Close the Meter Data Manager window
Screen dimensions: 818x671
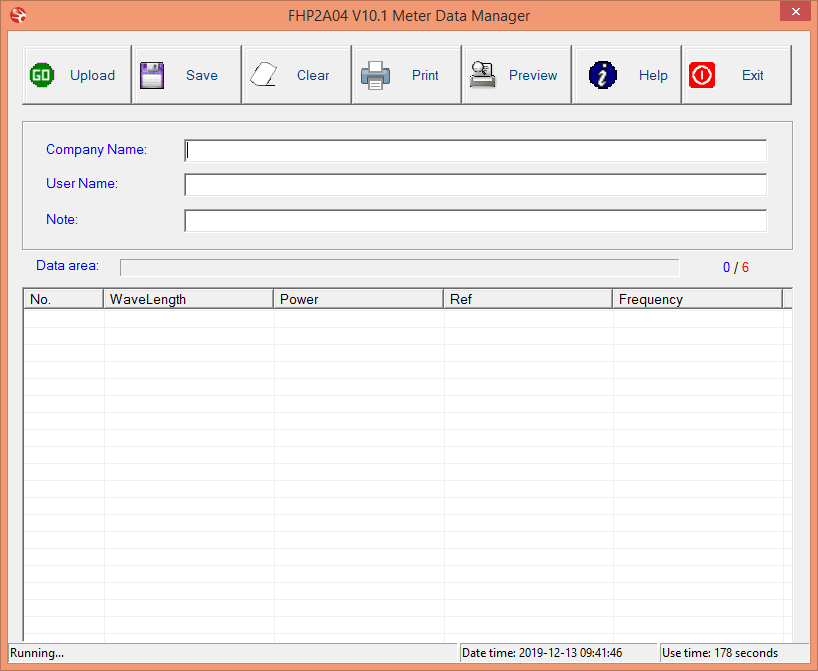(796, 11)
